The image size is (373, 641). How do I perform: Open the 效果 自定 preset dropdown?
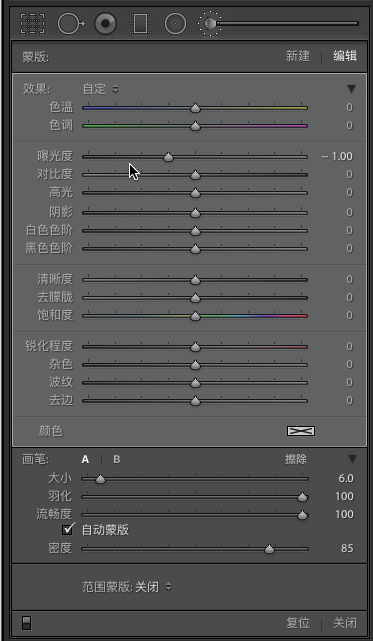[101, 89]
